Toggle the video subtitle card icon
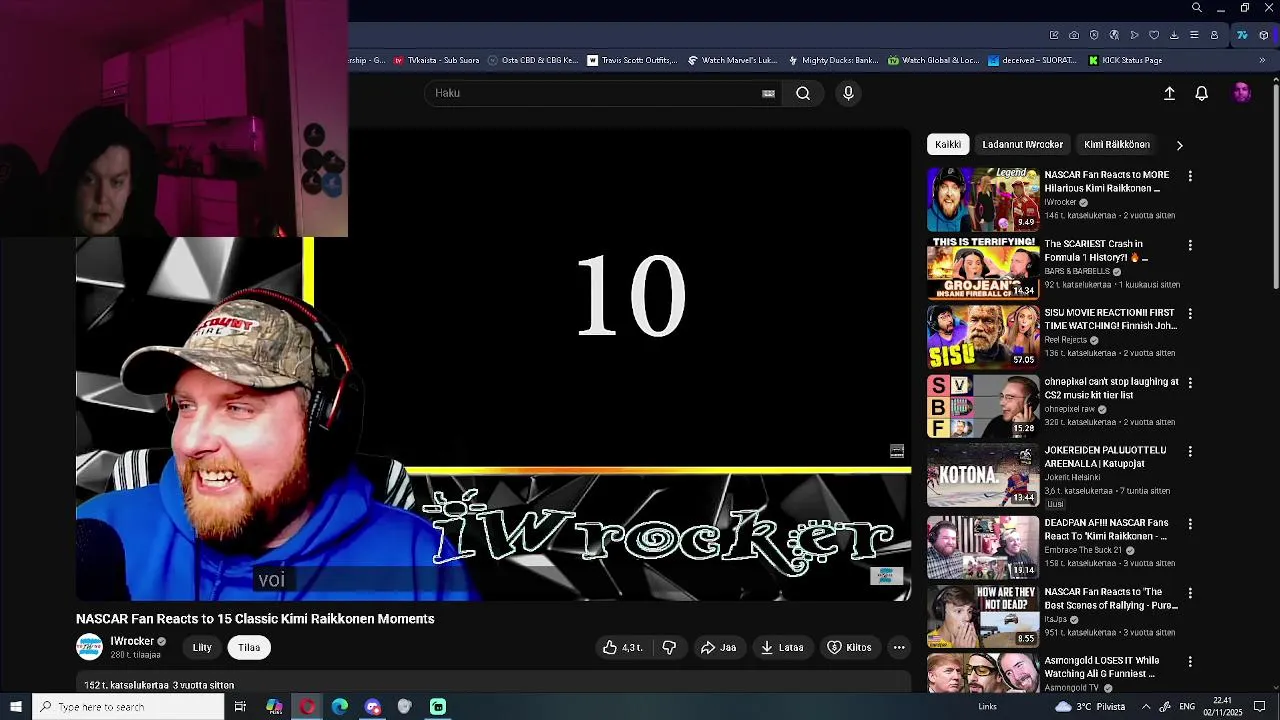This screenshot has width=1280, height=720. point(896,451)
